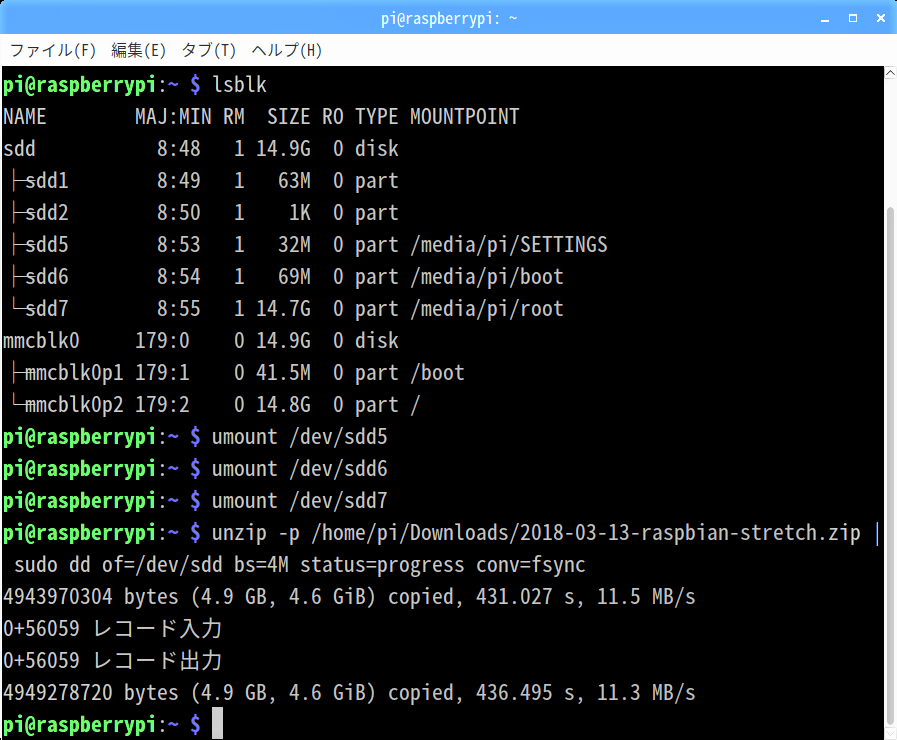Click the MOUNTPOINT column header
897x740 pixels.
(x=465, y=117)
